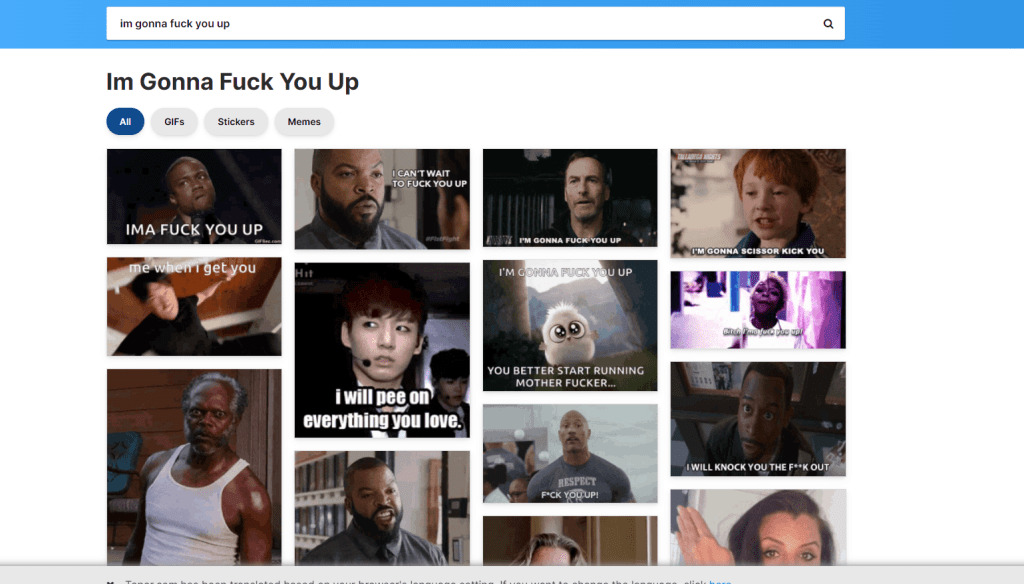Open the "me when I get you" GIF
Image resolution: width=1024 pixels, height=584 pixels.
pos(194,306)
